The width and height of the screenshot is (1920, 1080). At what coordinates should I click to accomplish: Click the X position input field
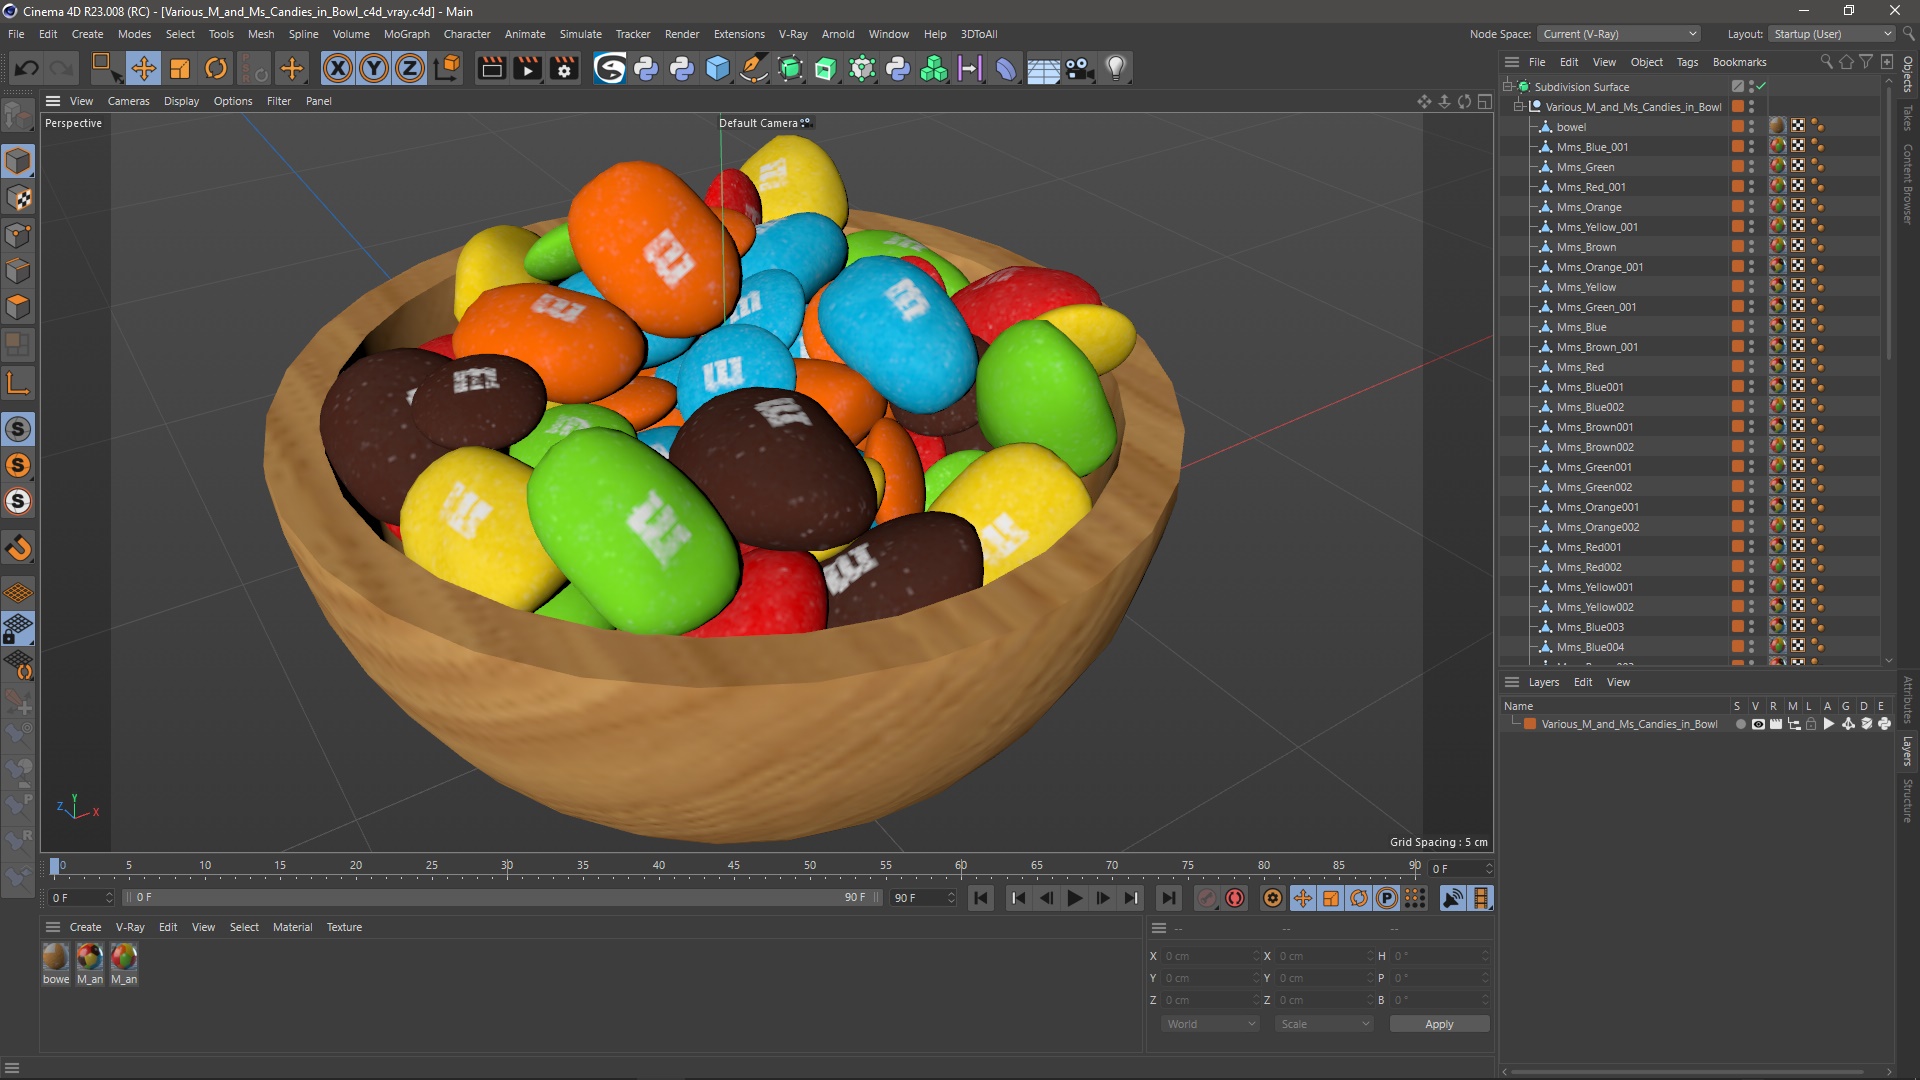click(x=1210, y=956)
